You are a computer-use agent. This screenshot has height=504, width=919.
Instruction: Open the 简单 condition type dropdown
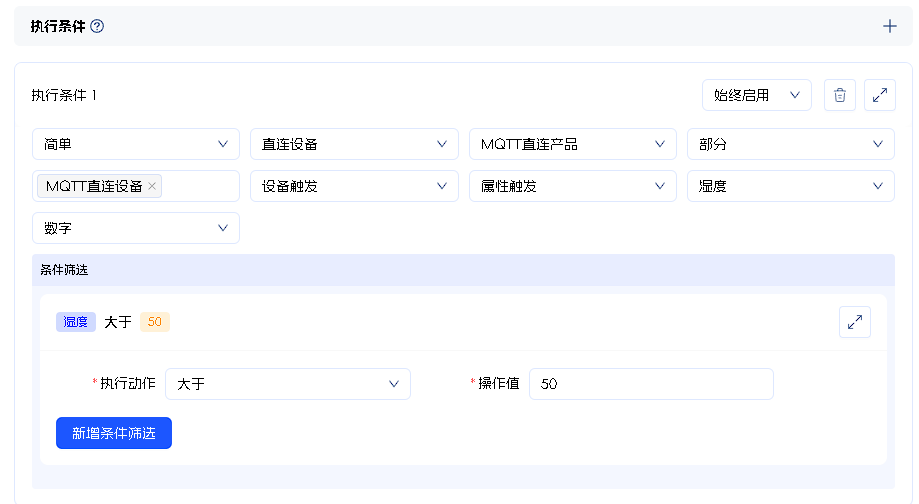(x=136, y=144)
